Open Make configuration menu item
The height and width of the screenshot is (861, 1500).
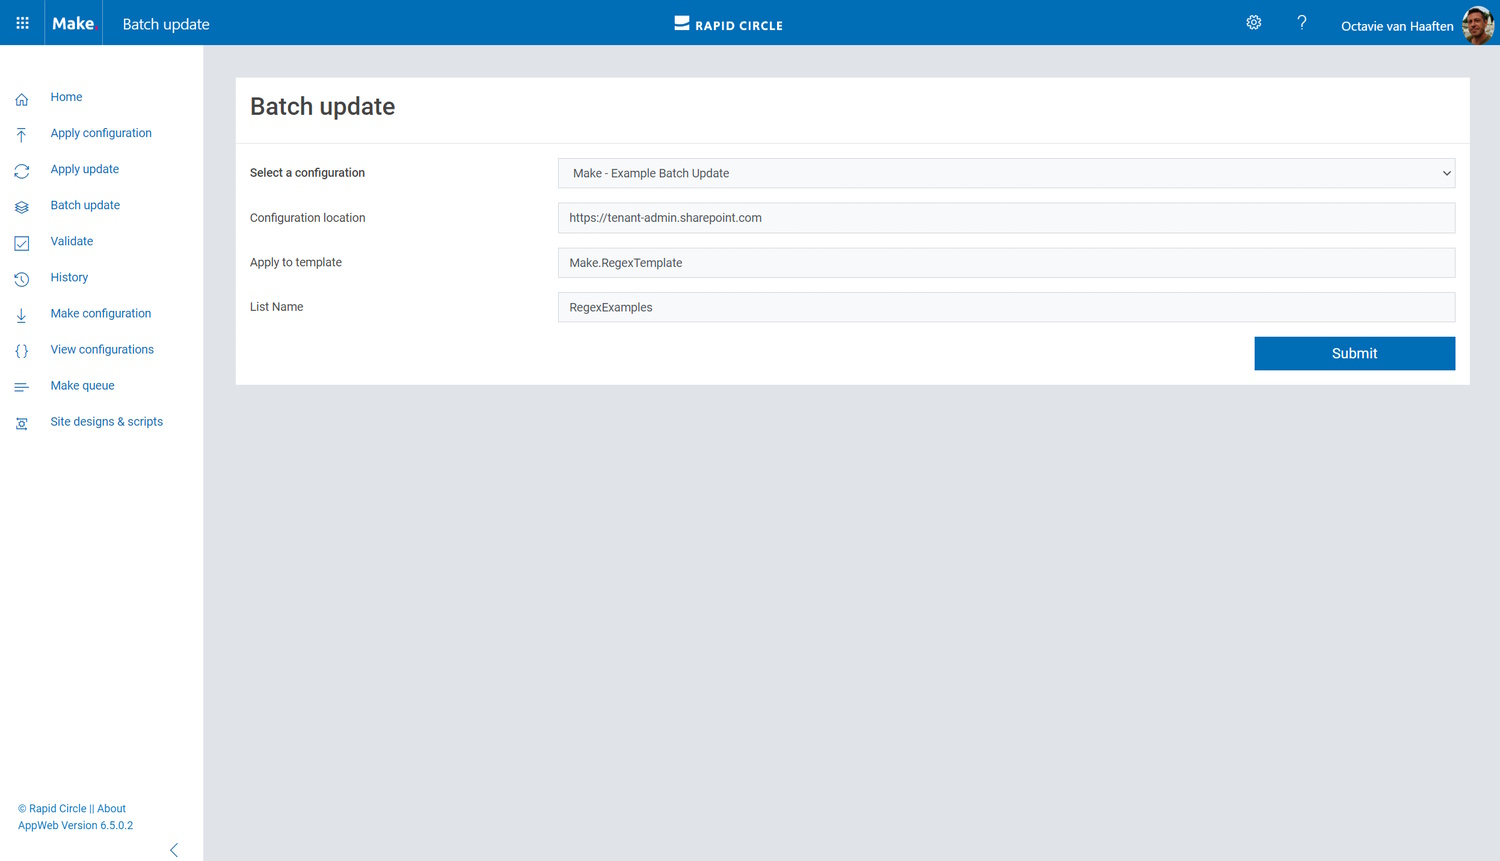(101, 313)
